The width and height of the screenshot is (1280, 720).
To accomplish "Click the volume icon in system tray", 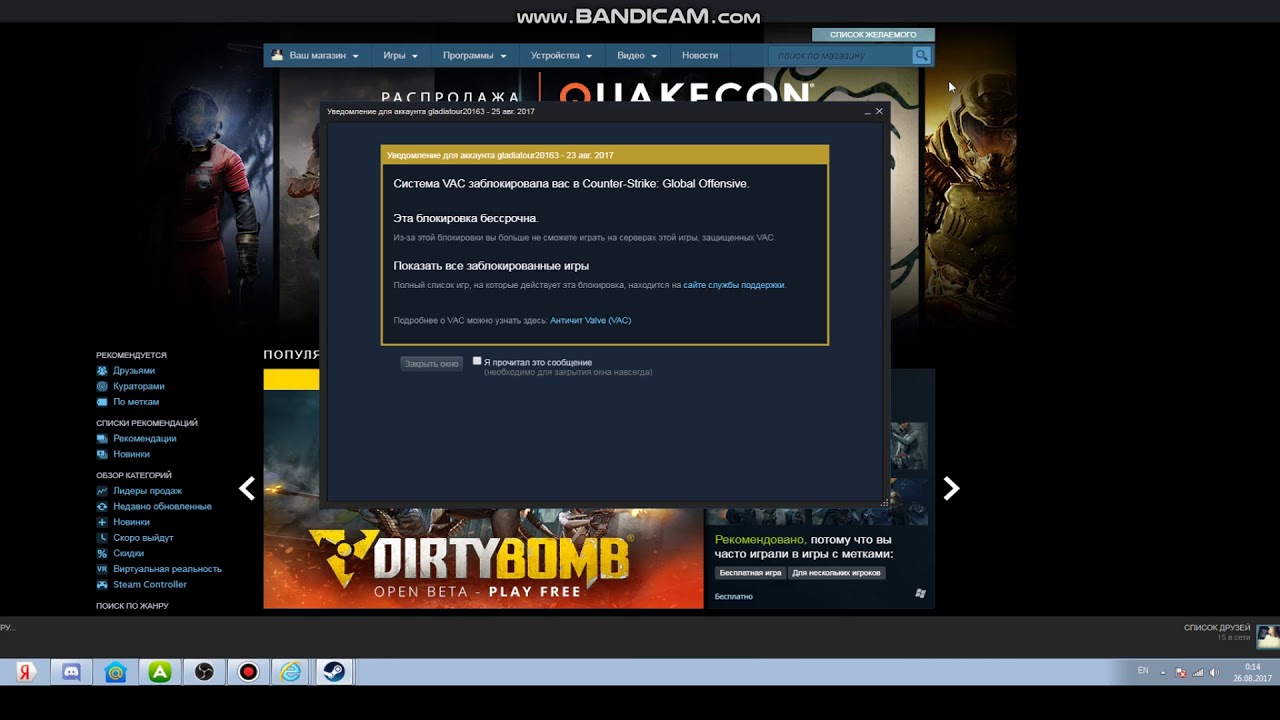I will click(1216, 672).
